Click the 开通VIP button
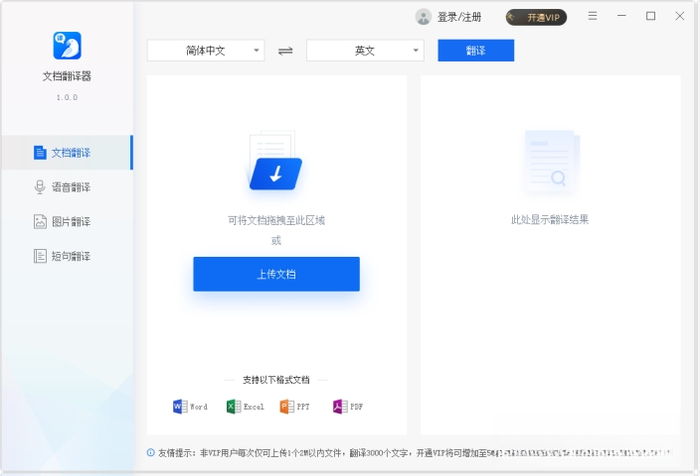The image size is (700, 476). (x=536, y=17)
